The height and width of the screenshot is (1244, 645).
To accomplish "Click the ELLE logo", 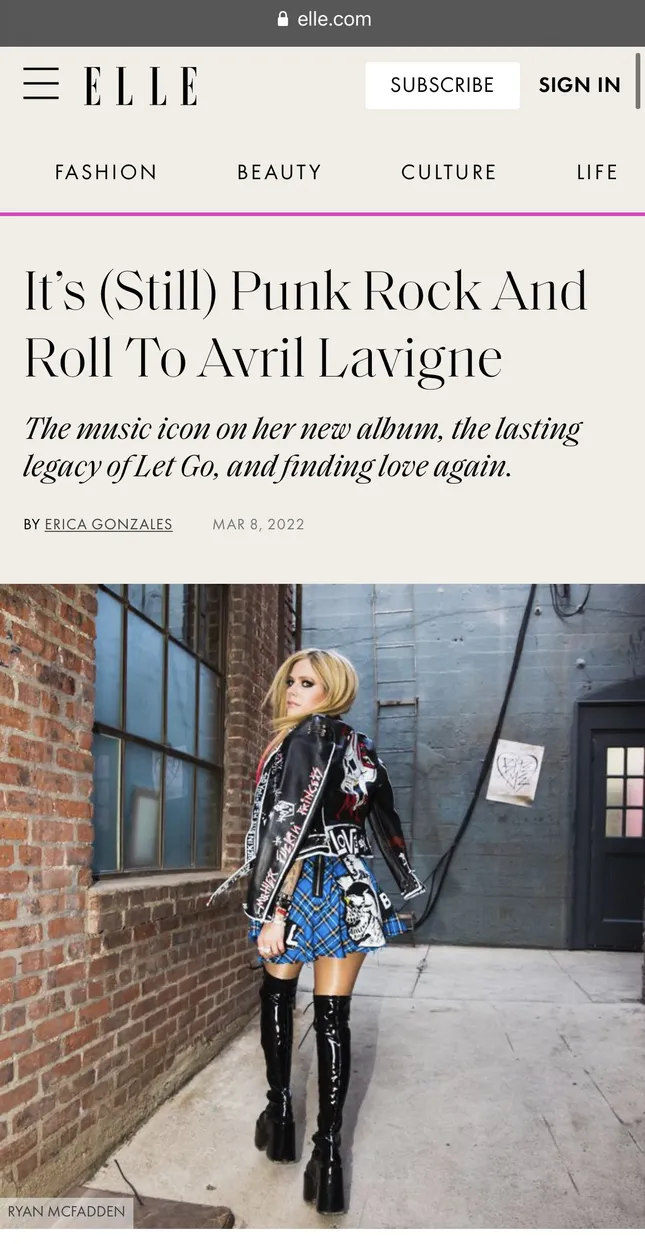I will point(141,86).
